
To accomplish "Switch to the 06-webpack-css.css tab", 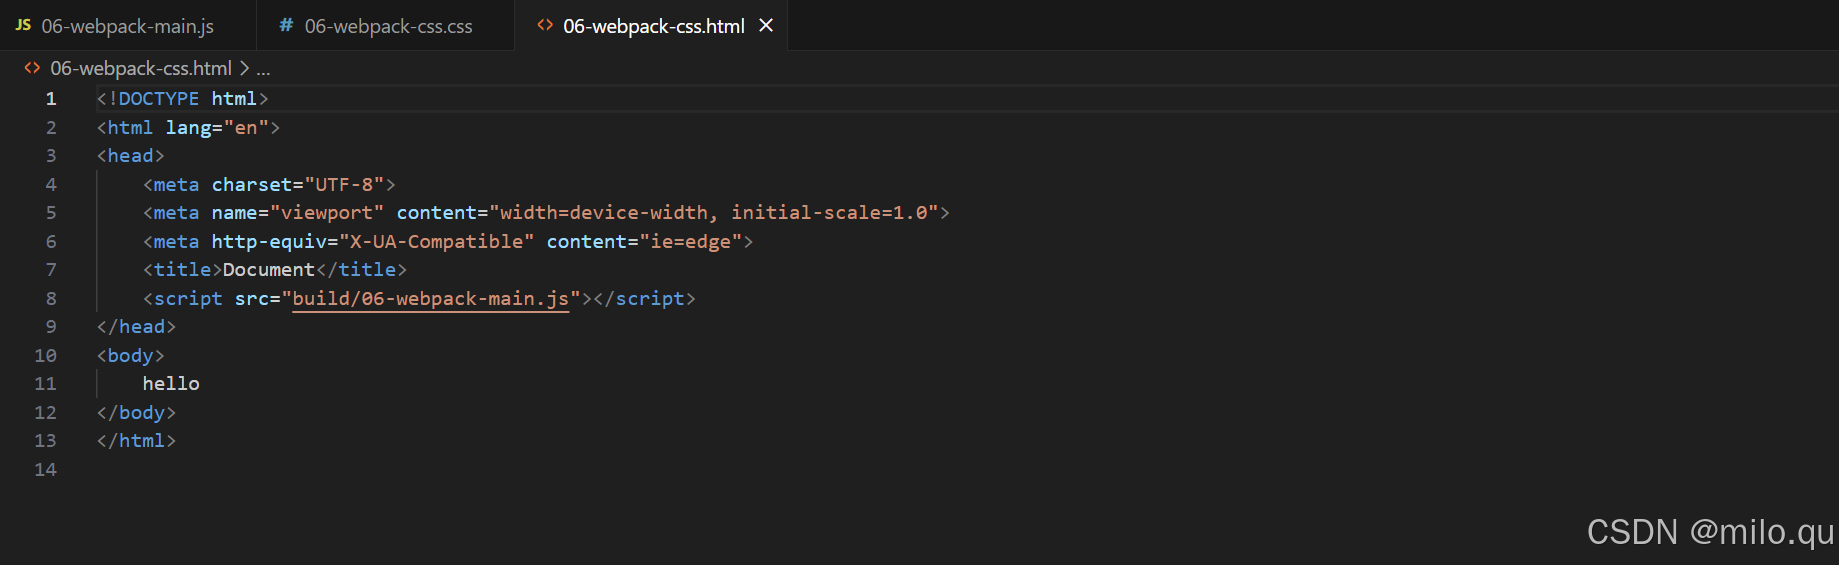I will [387, 26].
